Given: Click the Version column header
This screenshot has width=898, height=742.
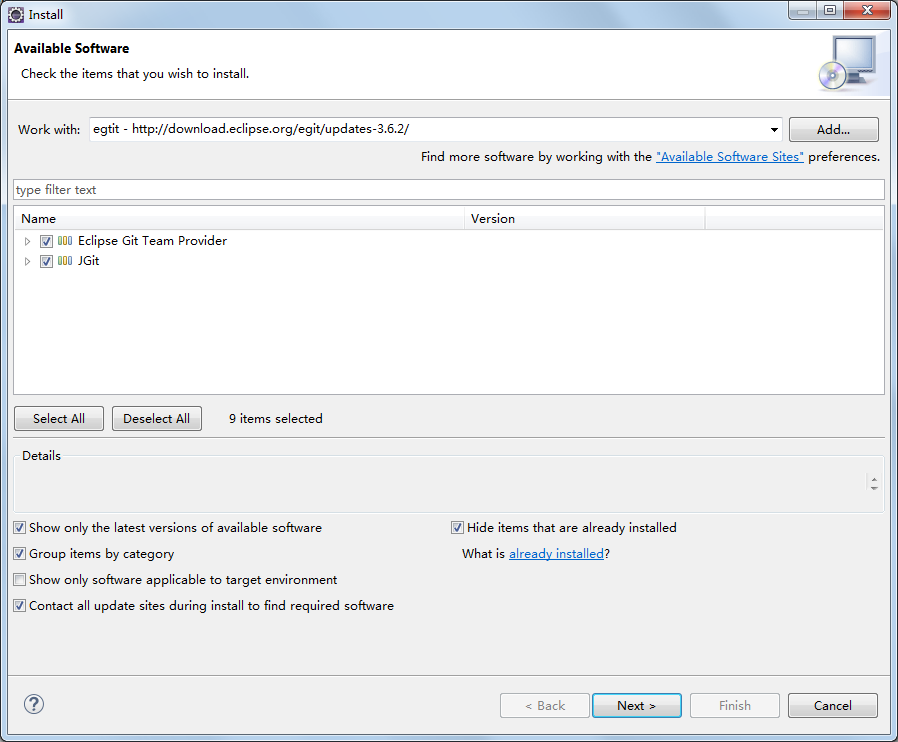Looking at the screenshot, I should pyautogui.click(x=585, y=219).
